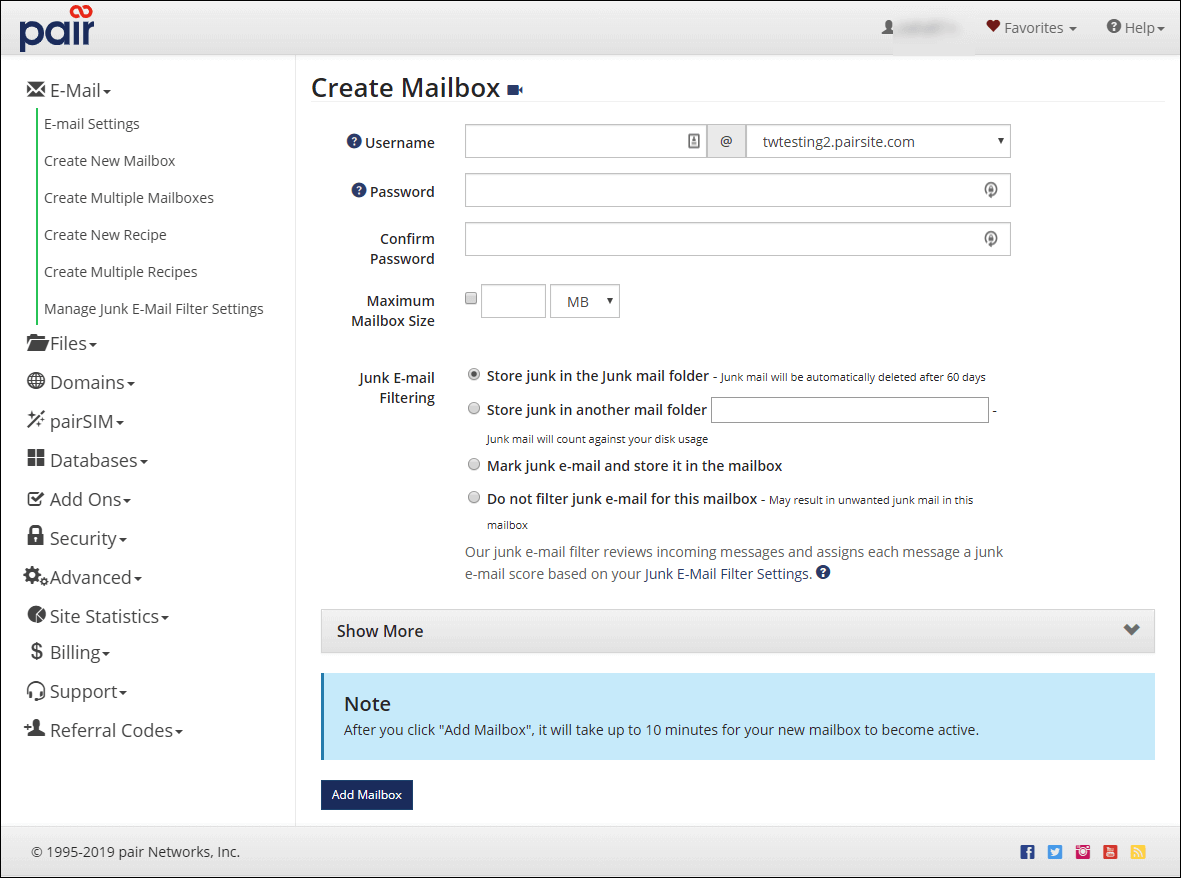Screen dimensions: 1181x878
Task: Click the Show More chevron arrow
Action: (1131, 630)
